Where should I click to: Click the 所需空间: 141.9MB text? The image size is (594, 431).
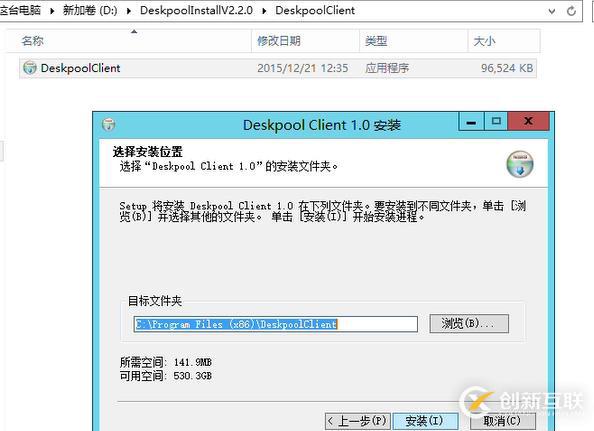166,362
